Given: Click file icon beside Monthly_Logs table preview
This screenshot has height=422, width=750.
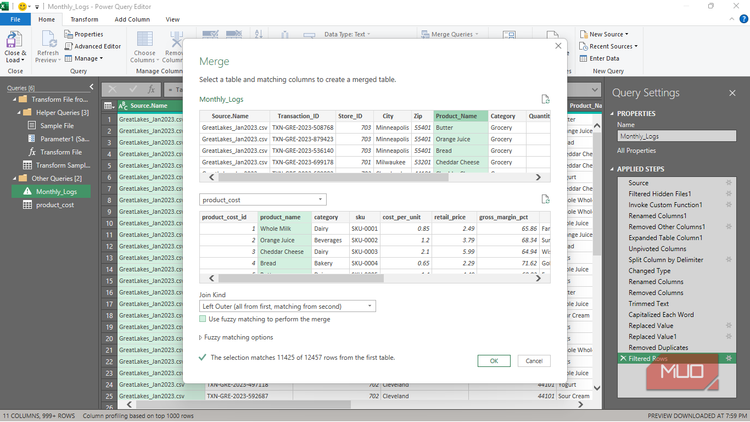Looking at the screenshot, I should 545,99.
